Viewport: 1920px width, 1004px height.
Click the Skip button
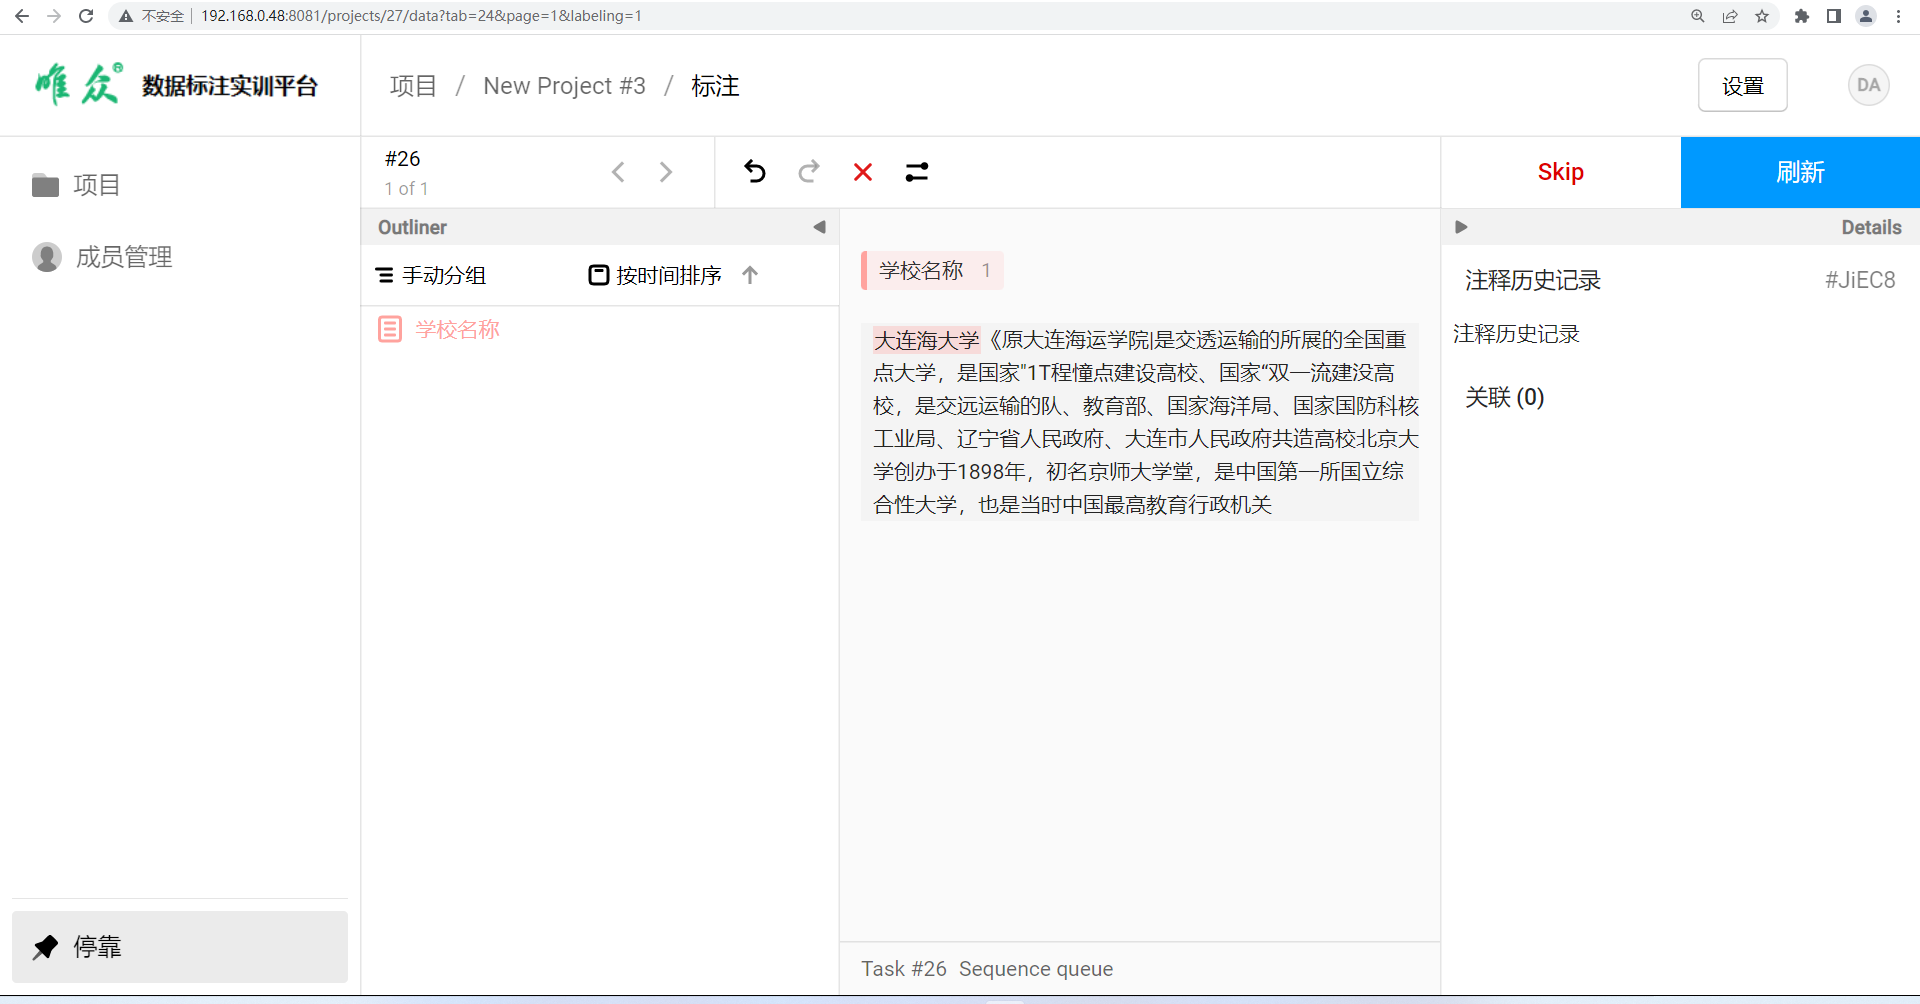[1560, 172]
